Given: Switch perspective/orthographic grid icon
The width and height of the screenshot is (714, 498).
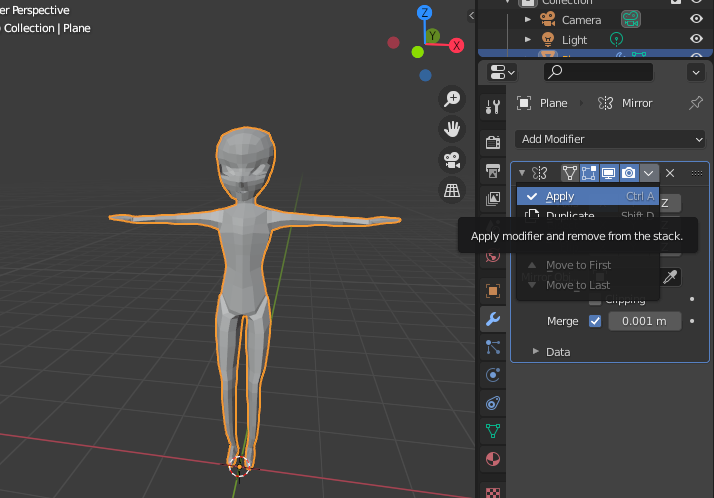Looking at the screenshot, I should click(452, 190).
